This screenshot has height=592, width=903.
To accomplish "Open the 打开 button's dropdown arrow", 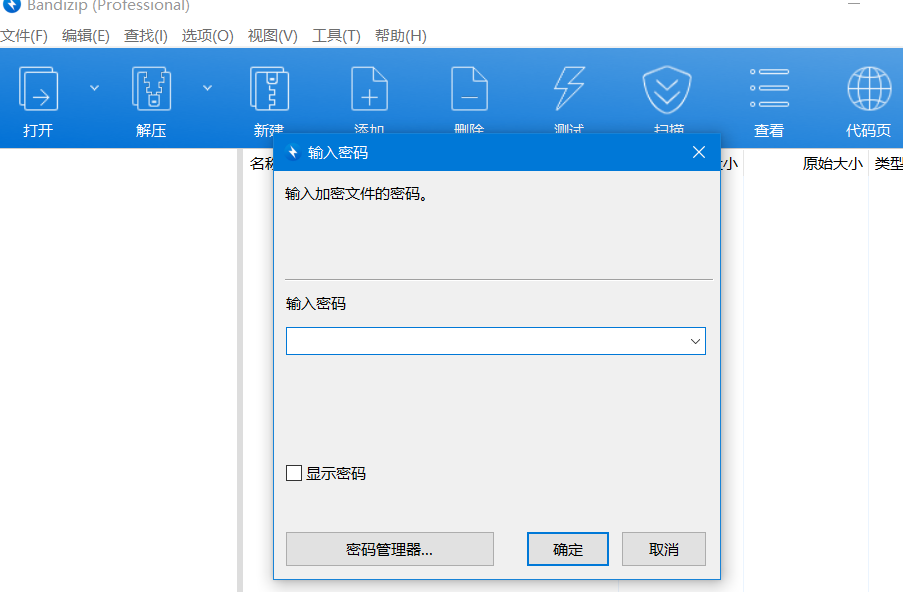I will [92, 88].
